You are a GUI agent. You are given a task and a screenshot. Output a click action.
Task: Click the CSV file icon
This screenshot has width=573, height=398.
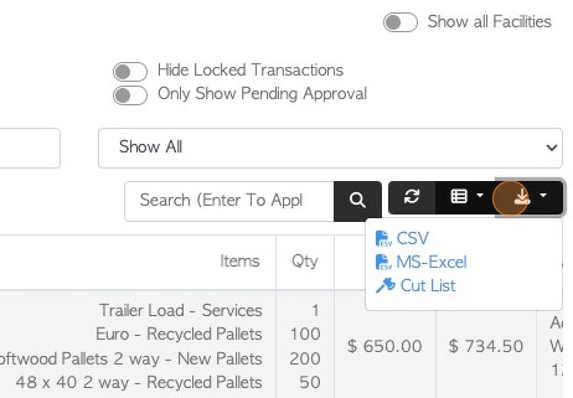[x=383, y=239]
